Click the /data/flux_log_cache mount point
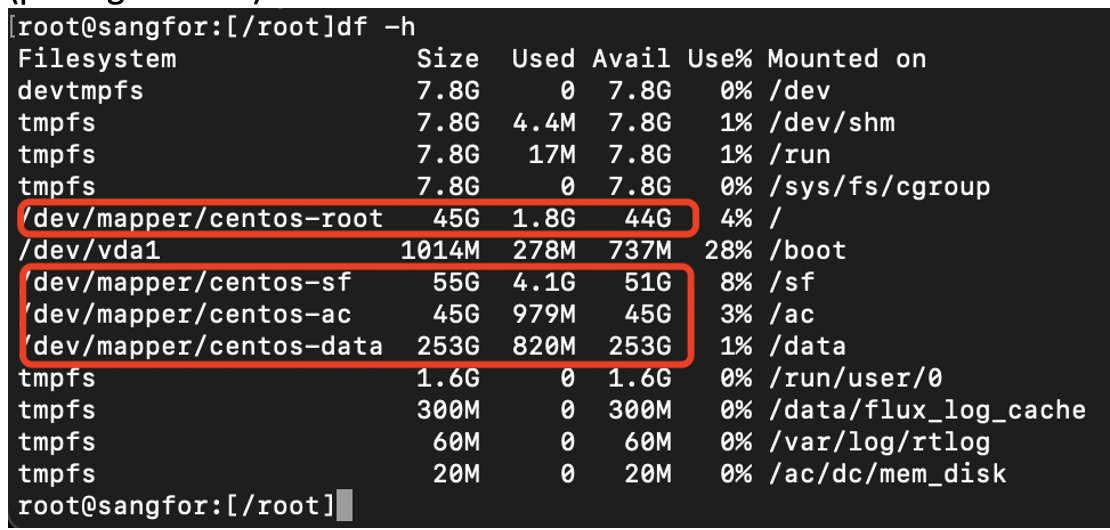This screenshot has height=530, width=1110. coord(927,410)
